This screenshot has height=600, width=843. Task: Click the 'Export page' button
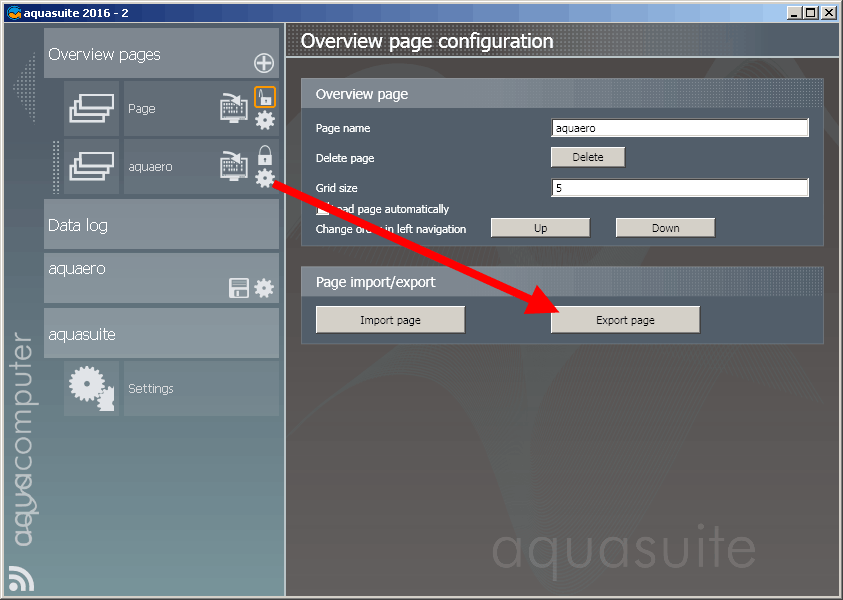tap(625, 320)
